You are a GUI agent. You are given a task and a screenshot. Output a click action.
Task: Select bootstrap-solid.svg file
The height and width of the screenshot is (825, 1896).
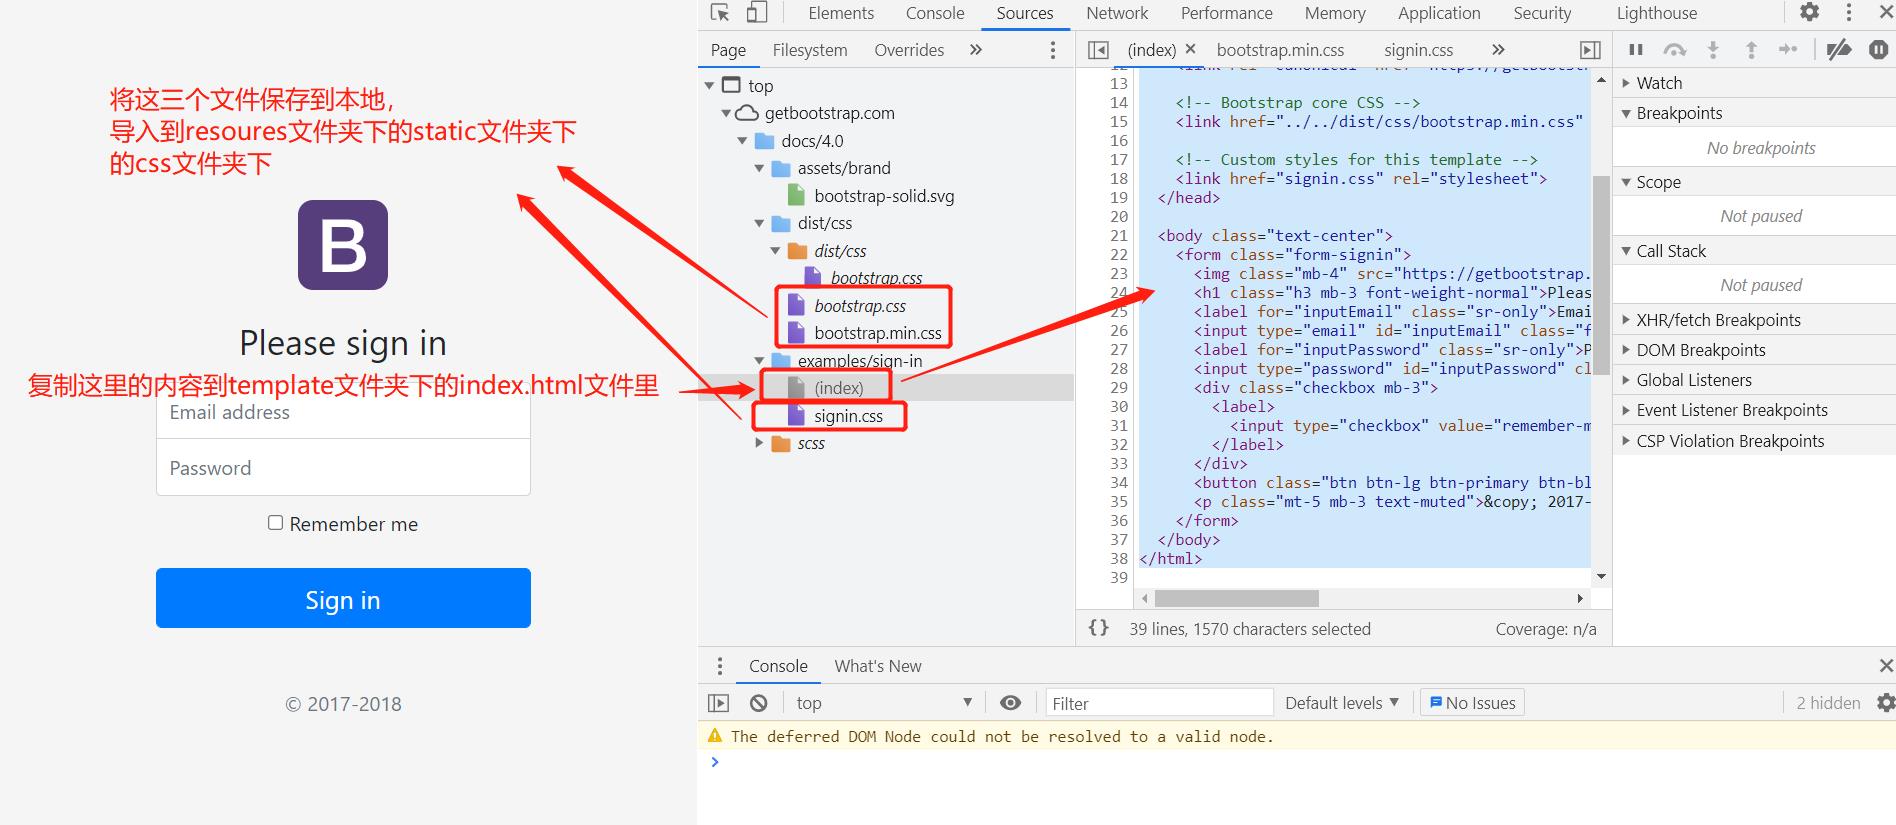pos(884,196)
